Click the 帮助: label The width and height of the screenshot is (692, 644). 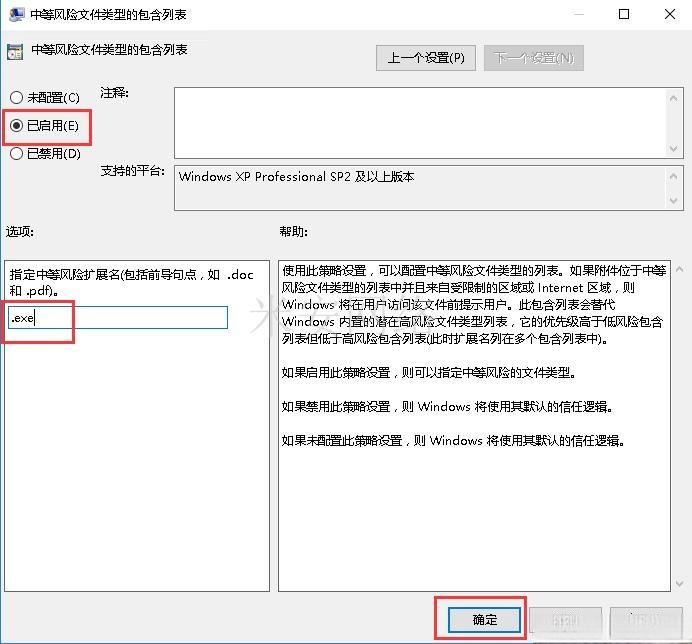(293, 232)
